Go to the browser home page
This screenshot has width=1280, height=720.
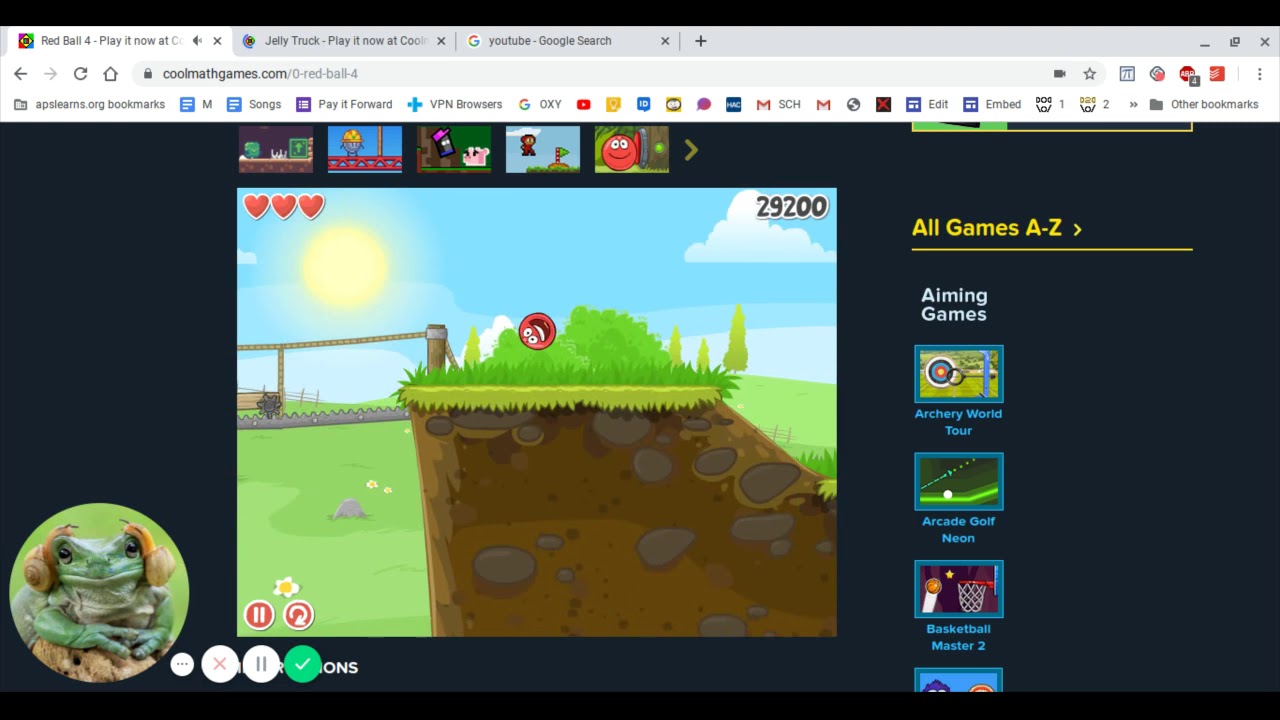110,73
